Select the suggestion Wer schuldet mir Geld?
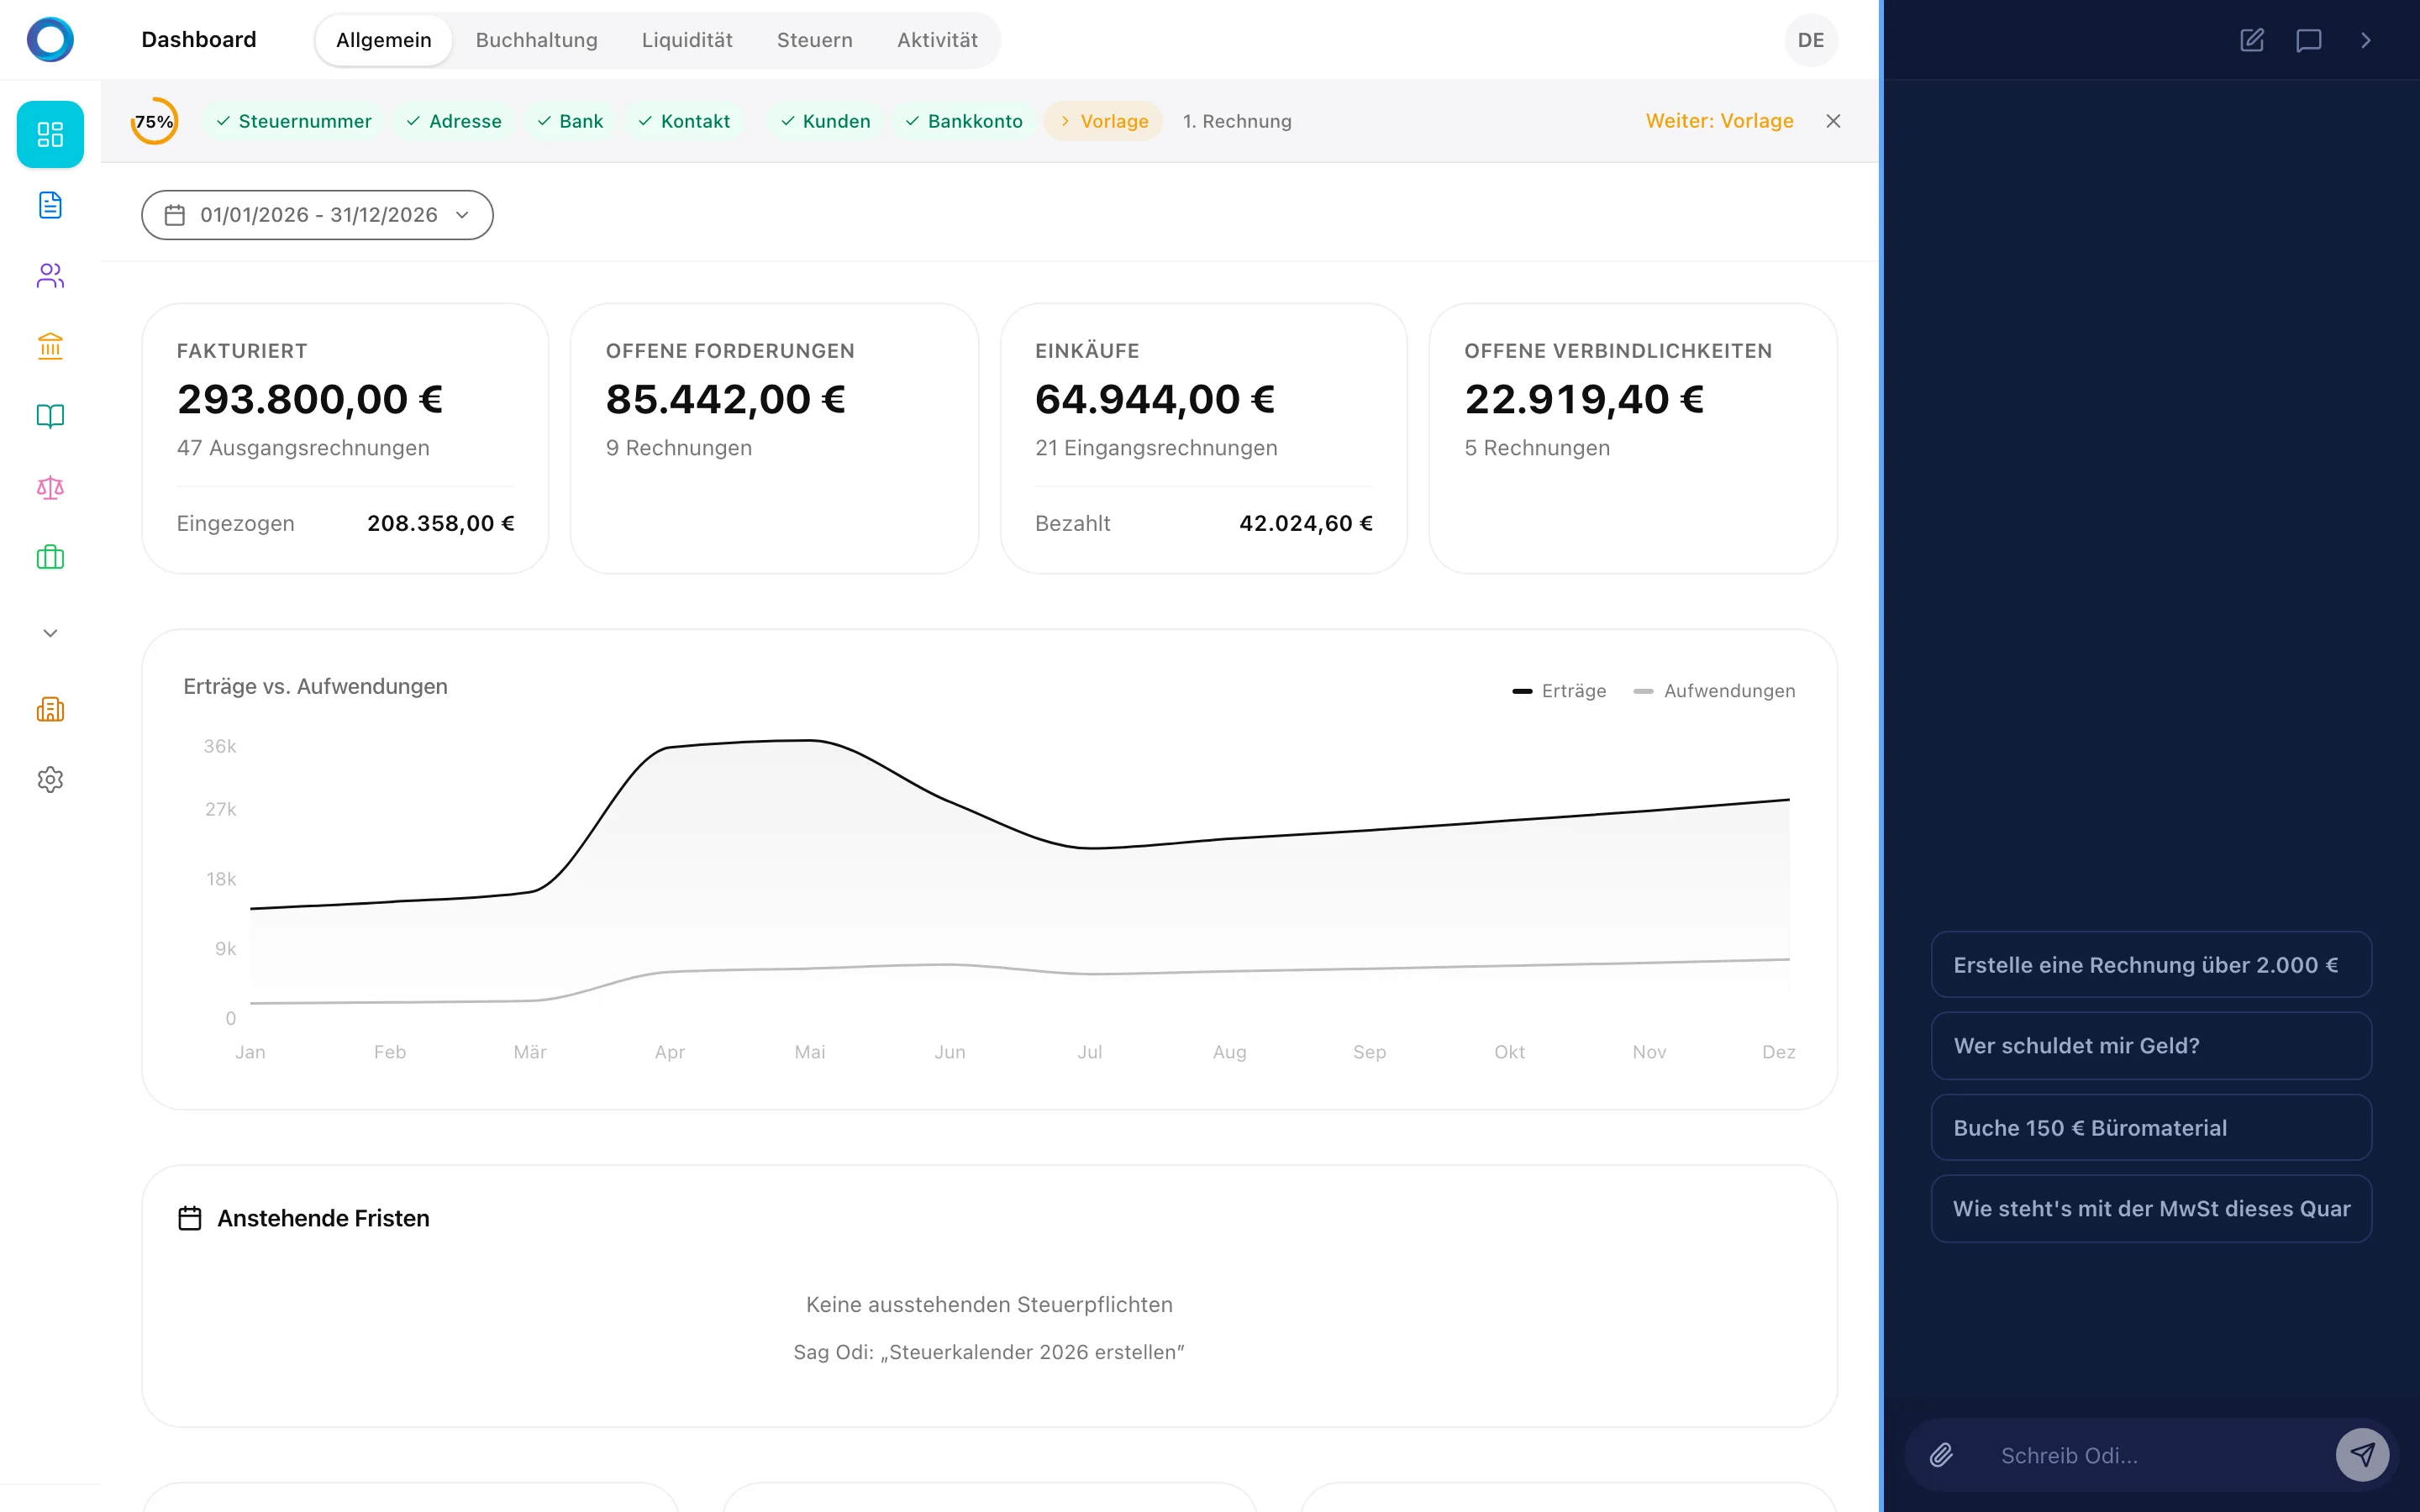The image size is (2420, 1512). (x=2150, y=1045)
